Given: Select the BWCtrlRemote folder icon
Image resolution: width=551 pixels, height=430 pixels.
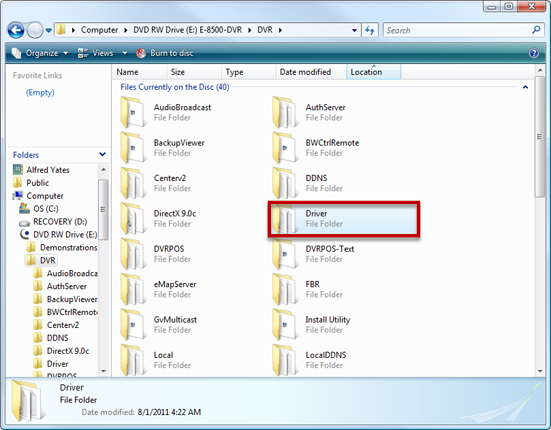Looking at the screenshot, I should 284,148.
